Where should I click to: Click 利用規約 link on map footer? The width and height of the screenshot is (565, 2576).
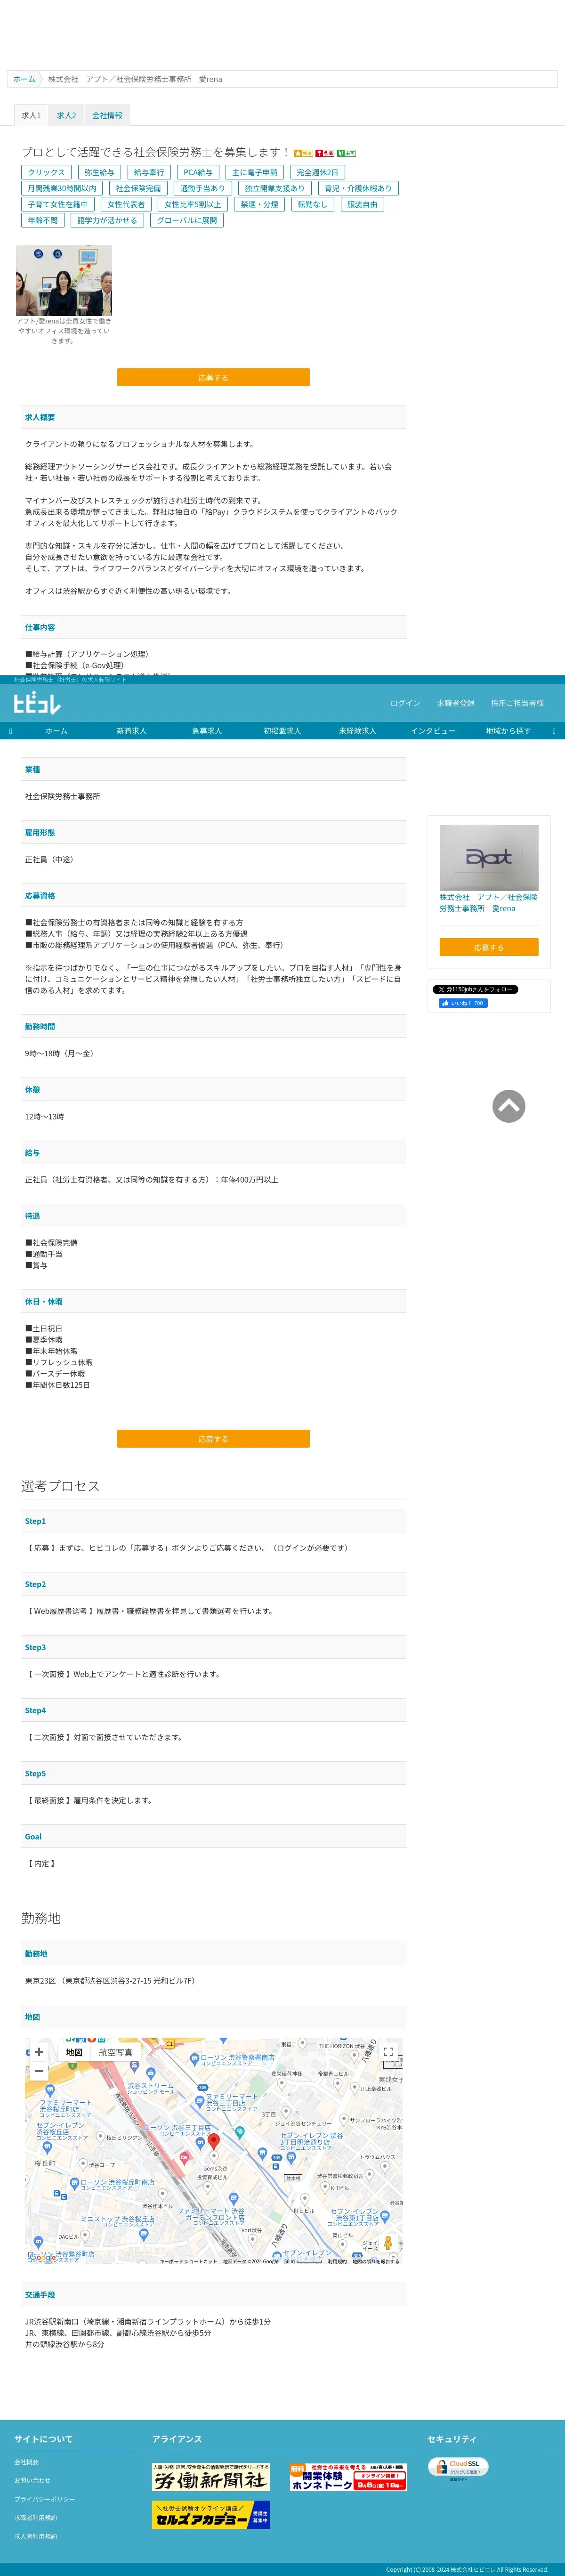[x=338, y=2261]
